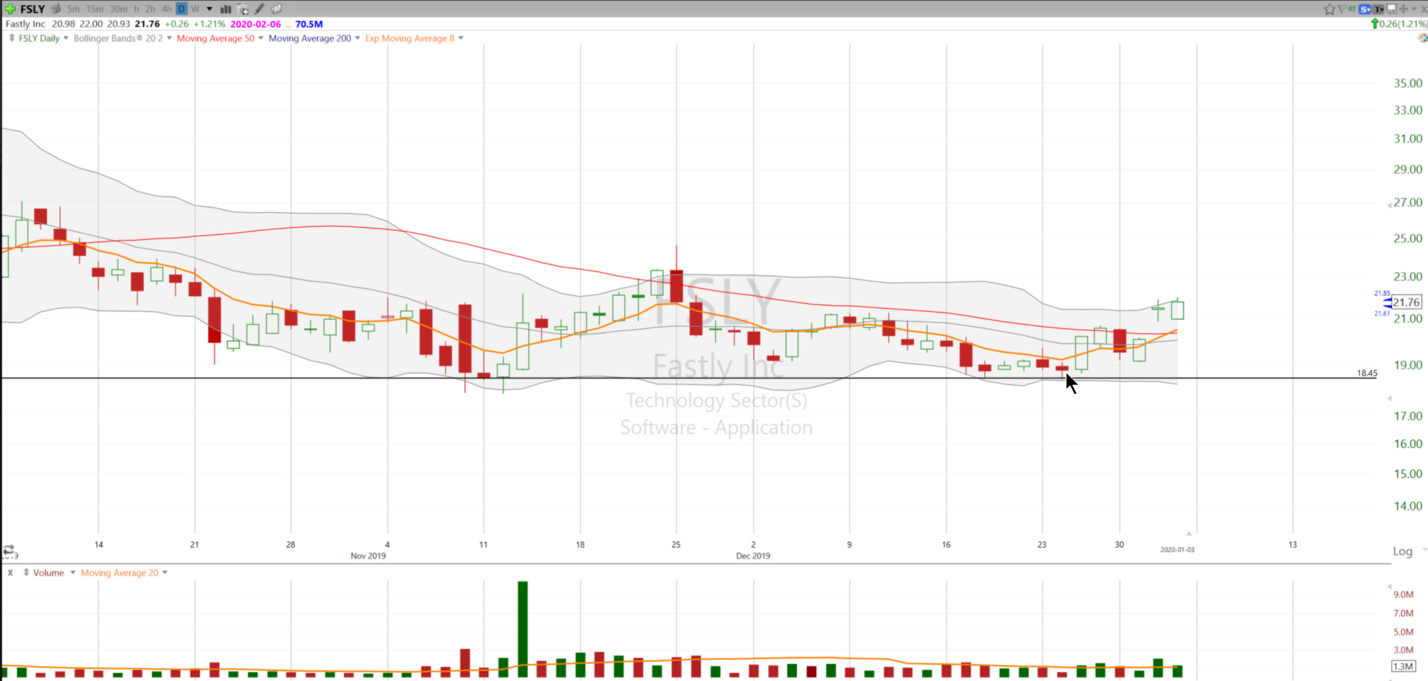Click the green up-arrow change indicator
This screenshot has width=1428, height=681.
point(1375,23)
